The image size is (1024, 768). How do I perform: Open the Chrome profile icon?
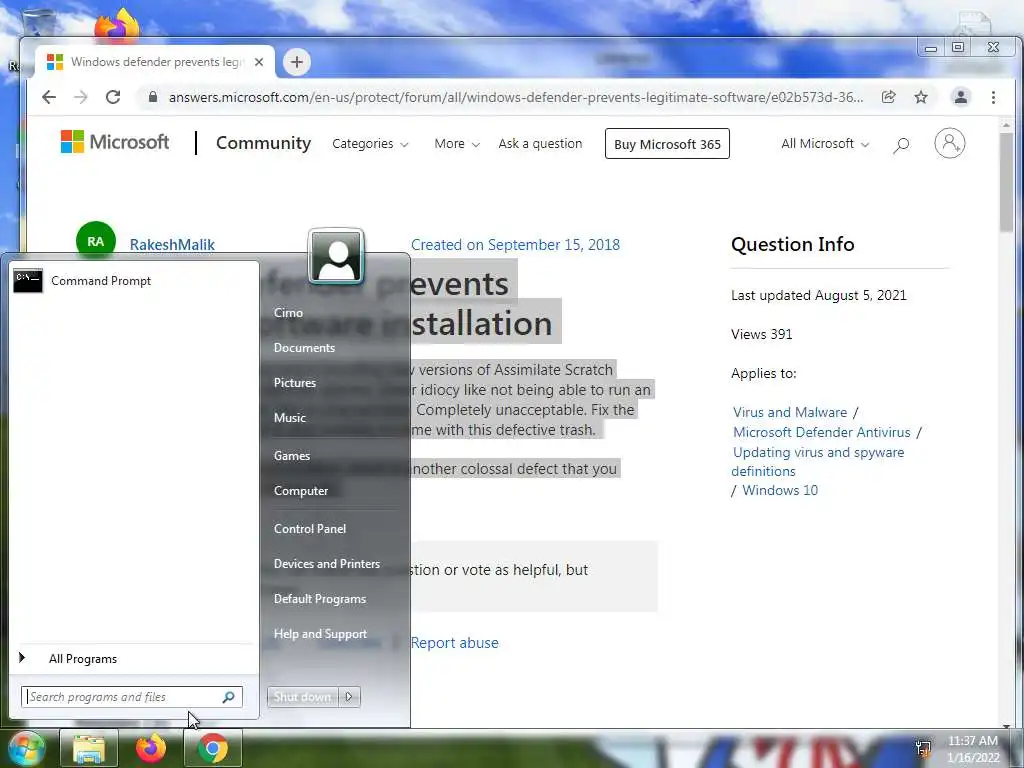point(961,97)
